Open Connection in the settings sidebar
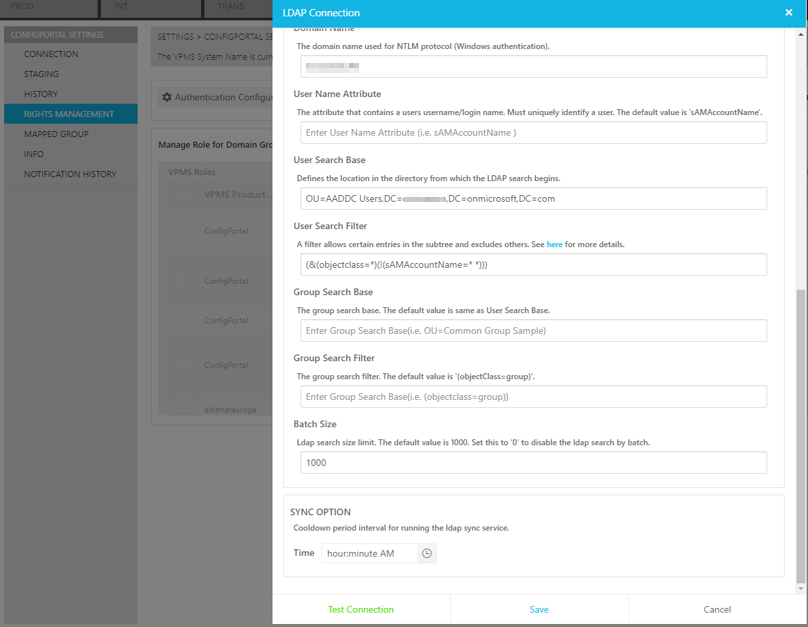The width and height of the screenshot is (808, 627). coord(51,54)
